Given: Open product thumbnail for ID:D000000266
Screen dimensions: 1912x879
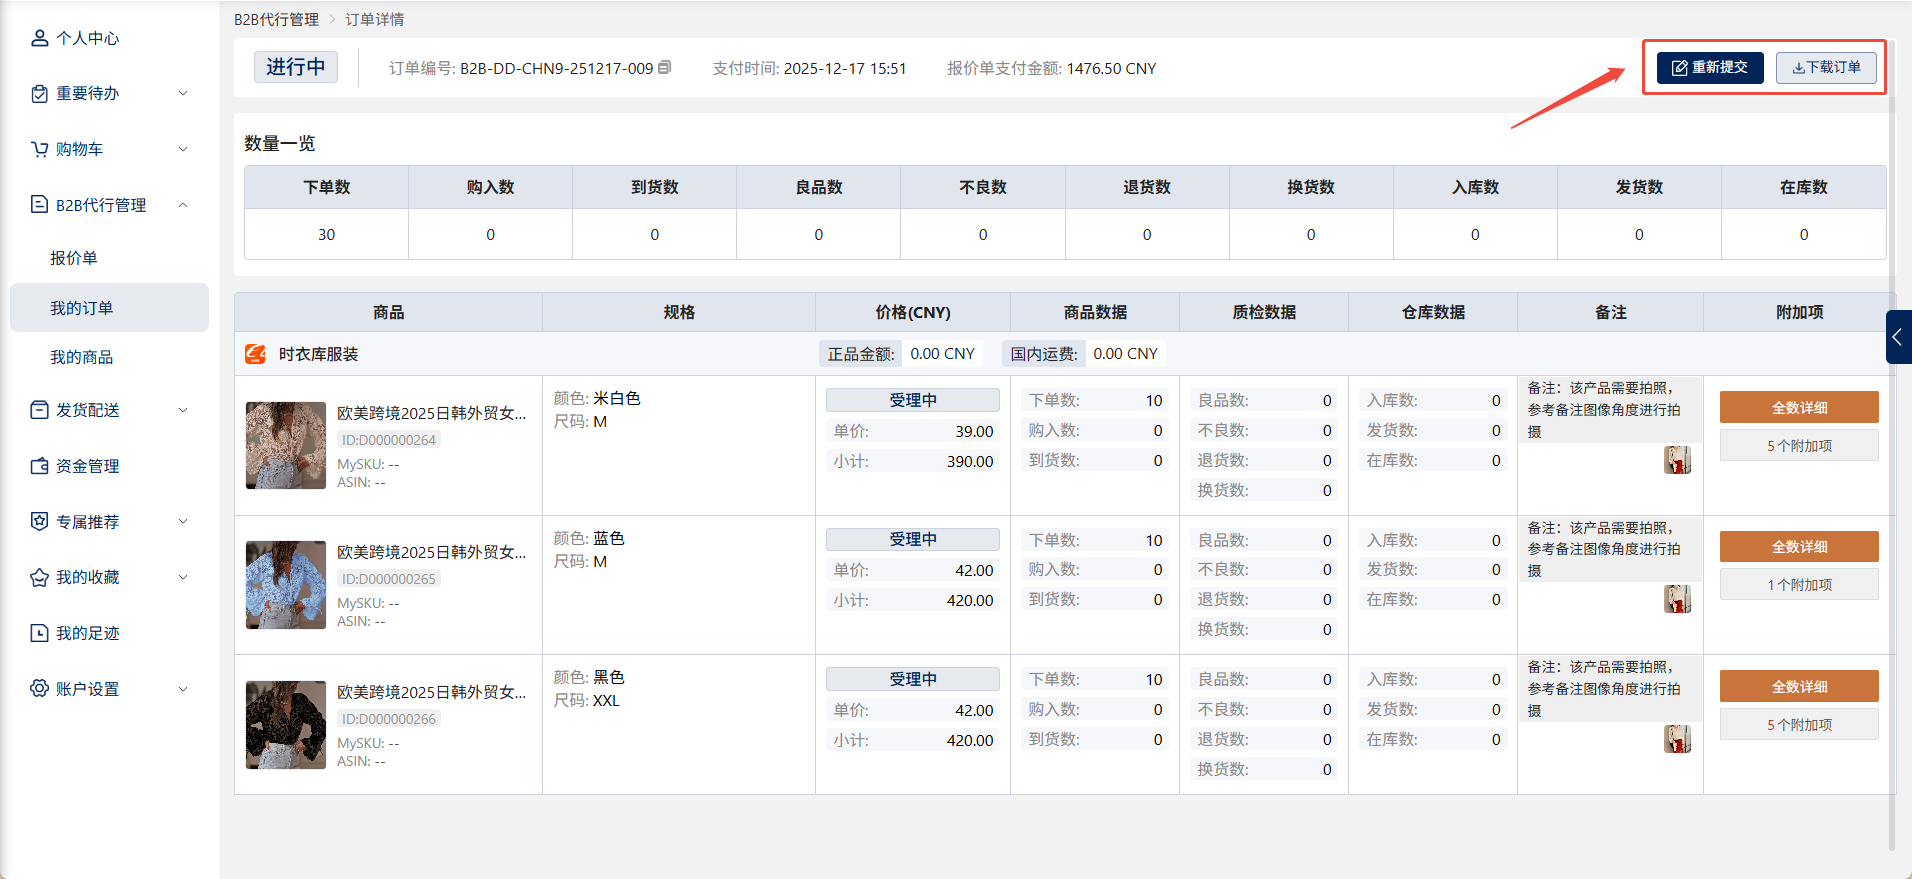Looking at the screenshot, I should point(286,725).
